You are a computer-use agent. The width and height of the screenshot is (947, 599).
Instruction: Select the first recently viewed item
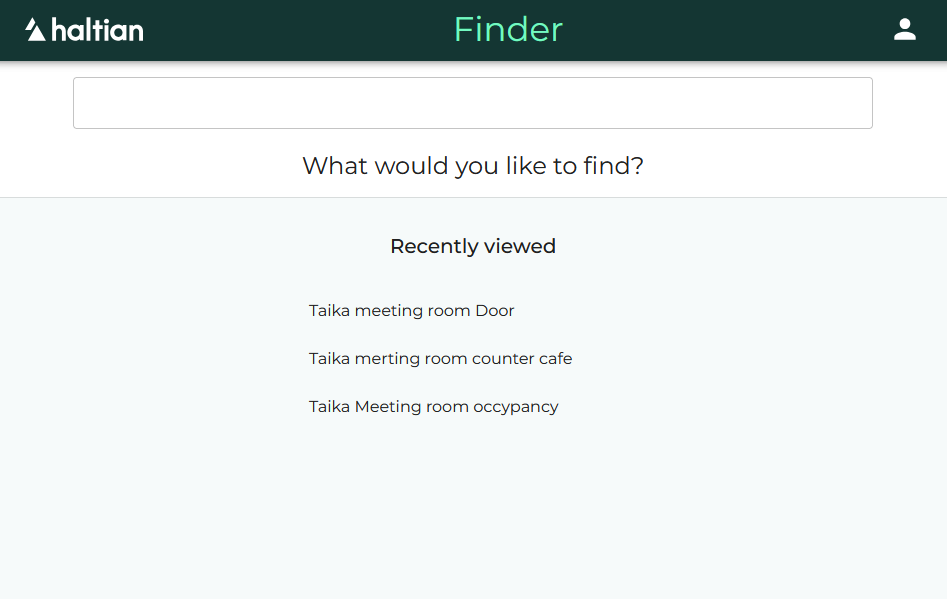[x=411, y=310]
